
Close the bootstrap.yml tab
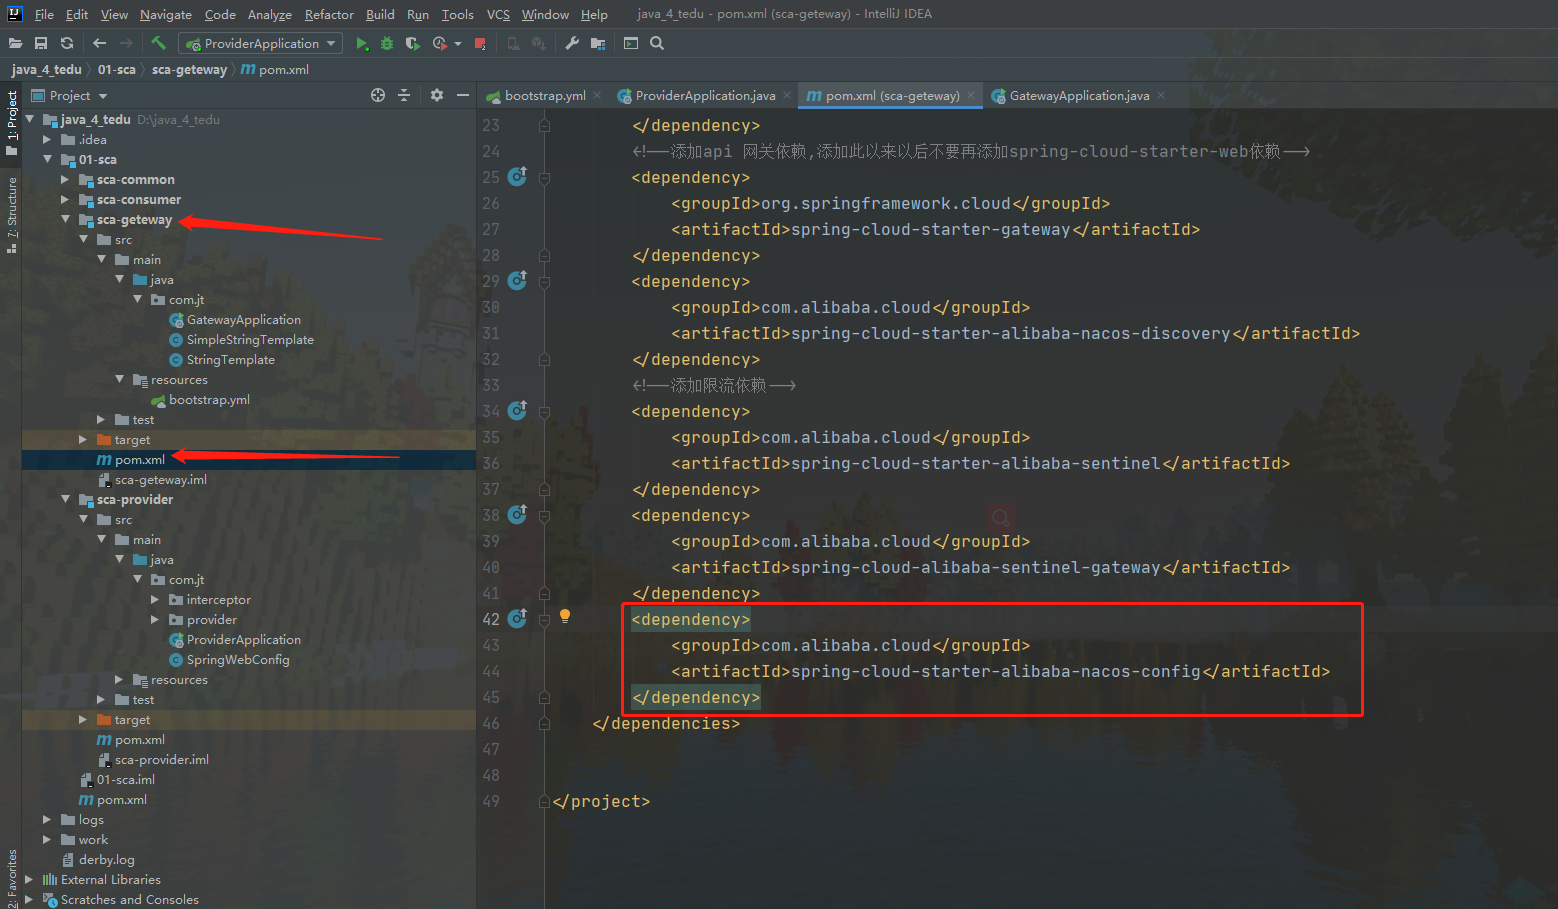(597, 95)
